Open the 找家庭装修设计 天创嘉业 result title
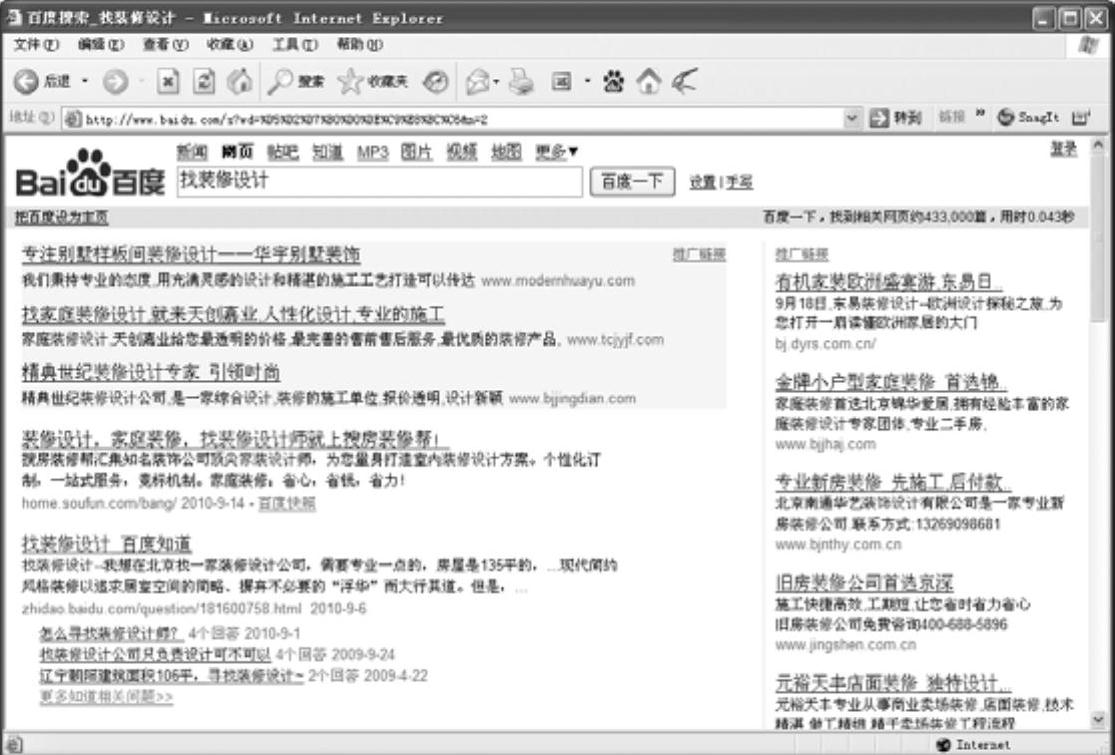This screenshot has width=1115, height=755. 233,314
